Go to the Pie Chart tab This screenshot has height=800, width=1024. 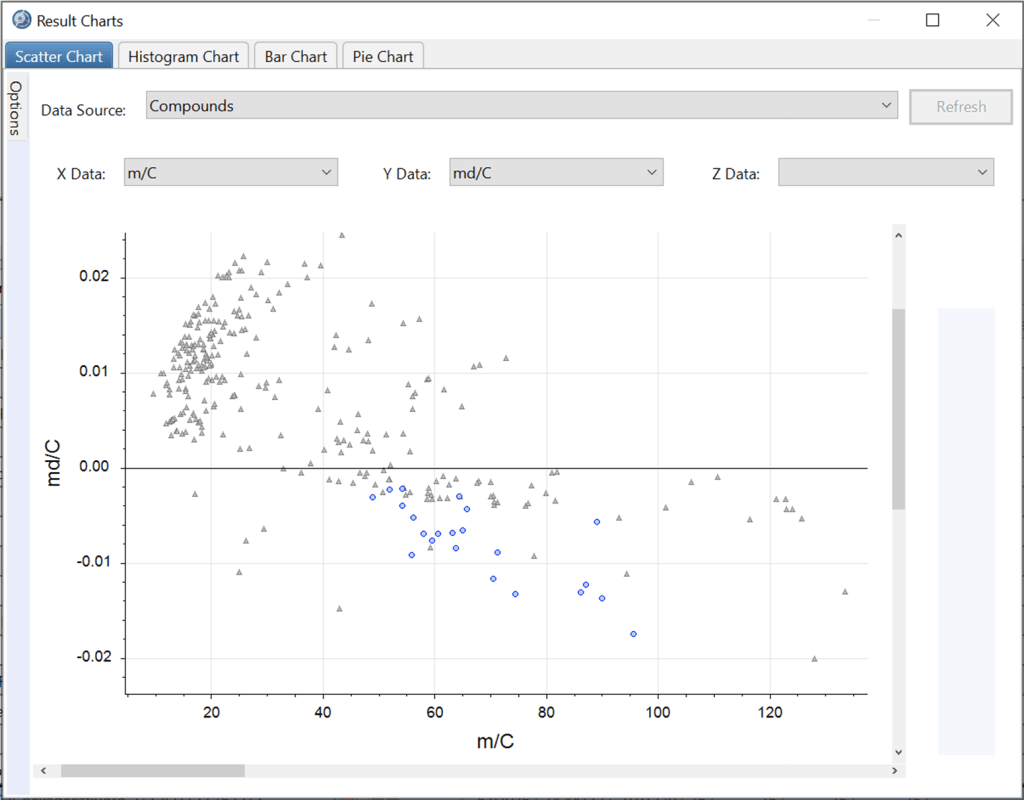383,56
